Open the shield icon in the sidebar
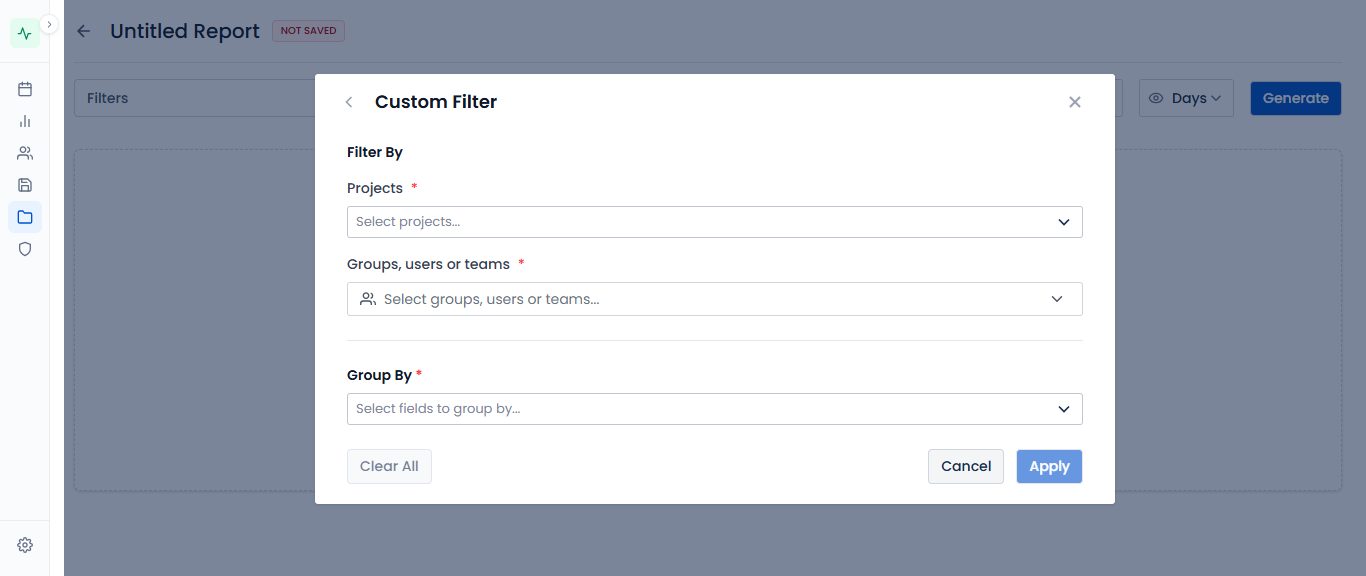 [x=25, y=249]
